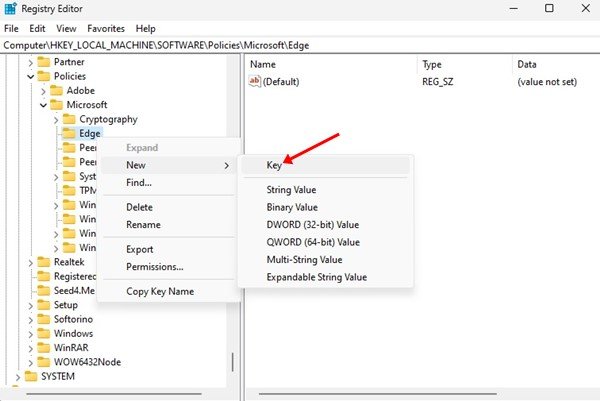Open the Help menu
The image size is (600, 401).
click(145, 29)
